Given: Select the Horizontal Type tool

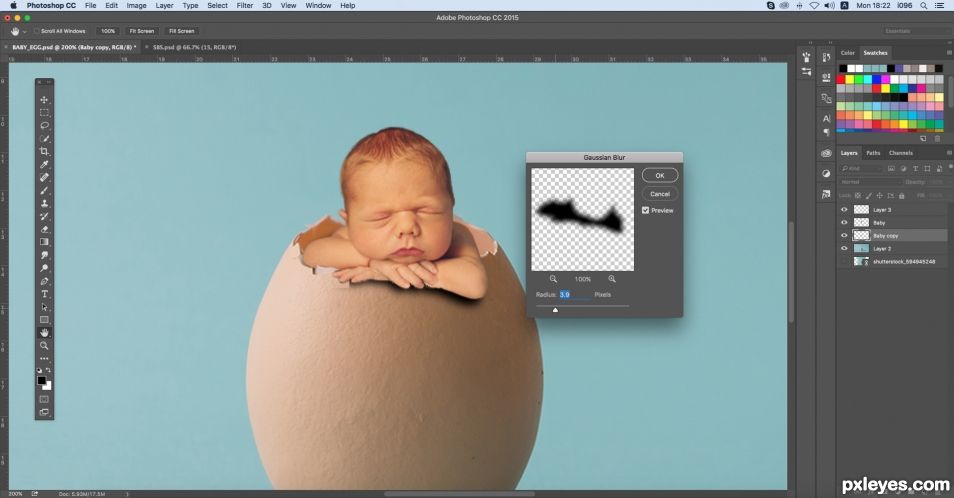Looking at the screenshot, I should 44,294.
